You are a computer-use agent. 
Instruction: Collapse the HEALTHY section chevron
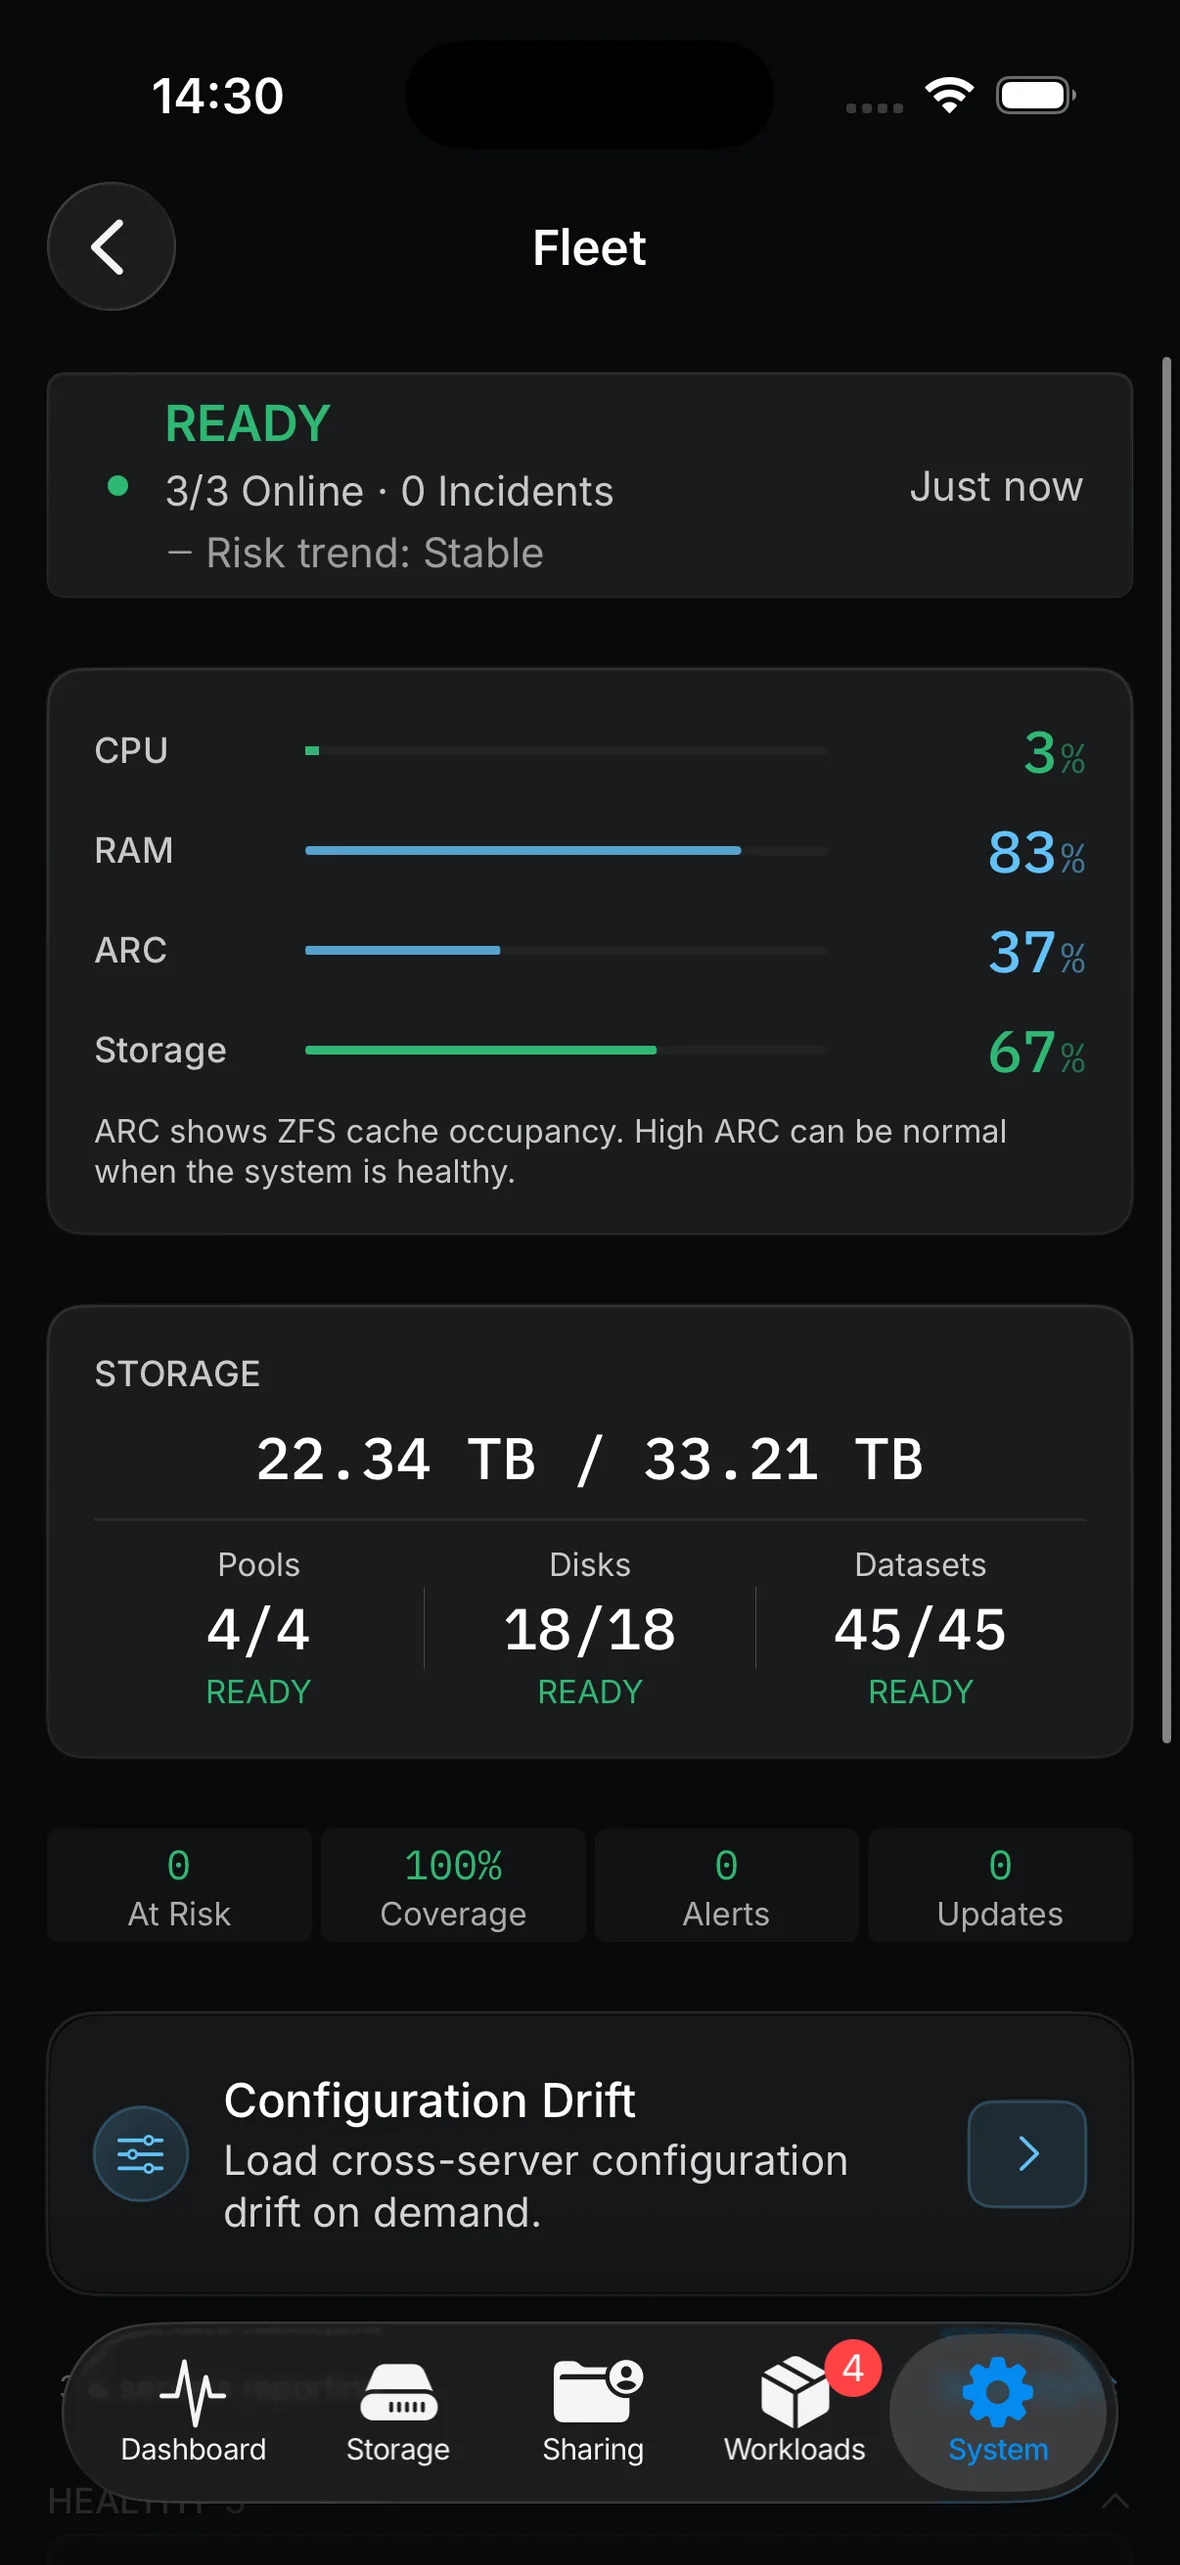point(1114,2501)
